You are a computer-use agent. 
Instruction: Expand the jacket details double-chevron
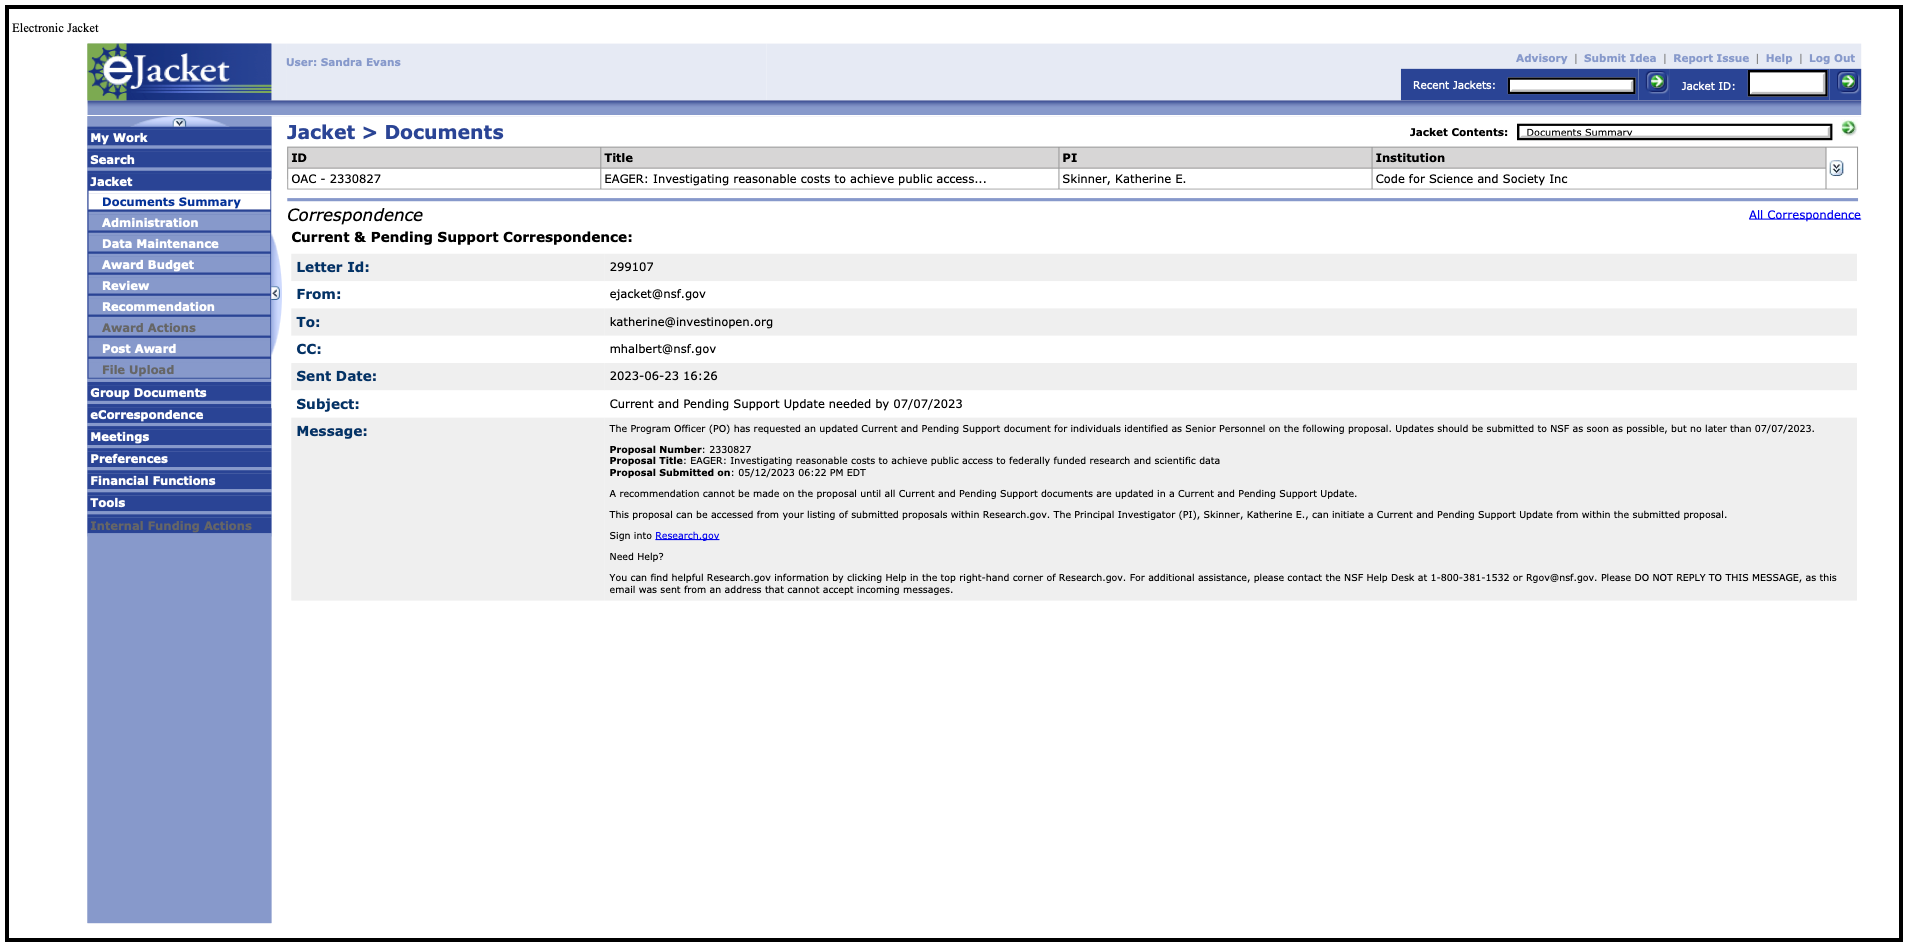point(1837,169)
